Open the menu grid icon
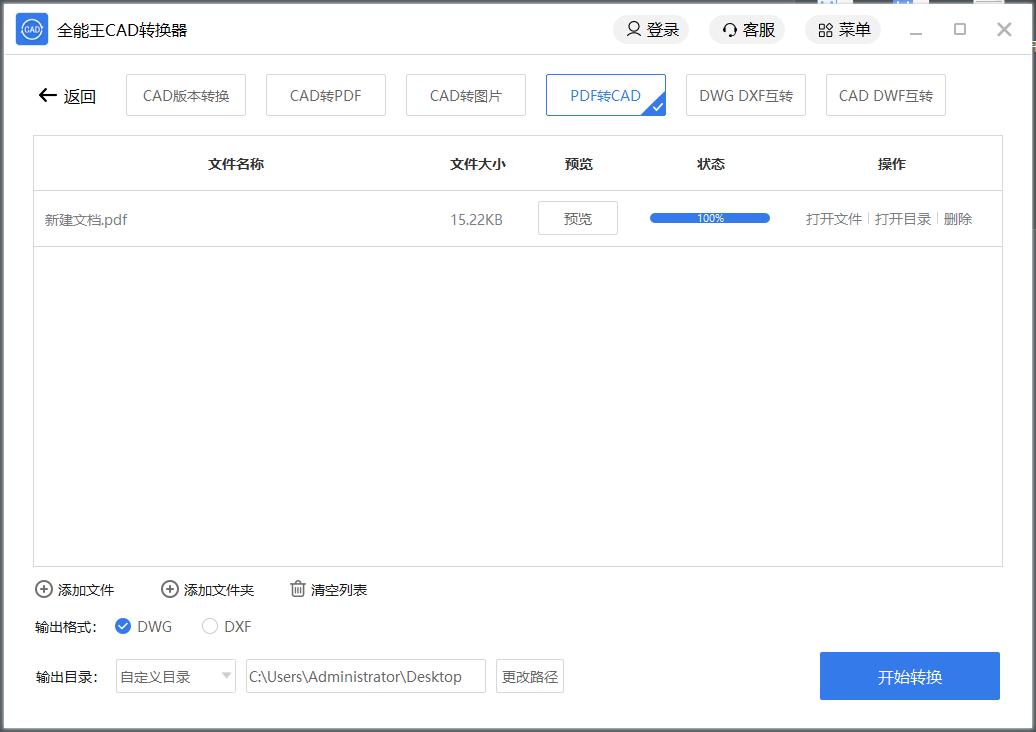Image resolution: width=1036 pixels, height=732 pixels. pos(825,30)
